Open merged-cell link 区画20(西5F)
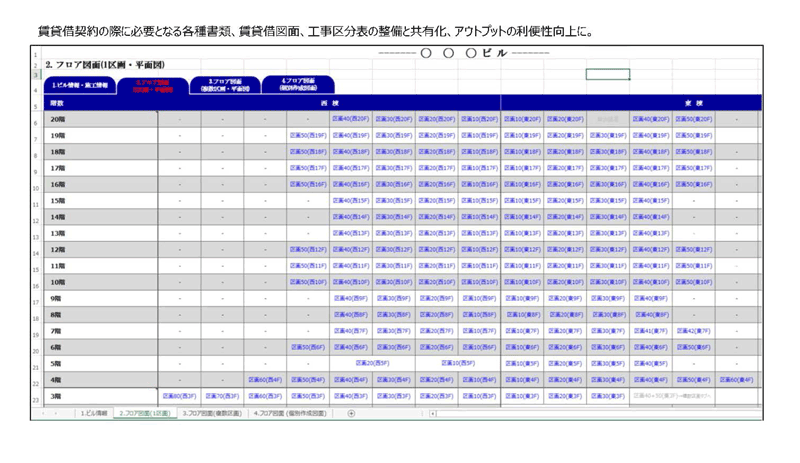The height and width of the screenshot is (463, 800). 372,363
